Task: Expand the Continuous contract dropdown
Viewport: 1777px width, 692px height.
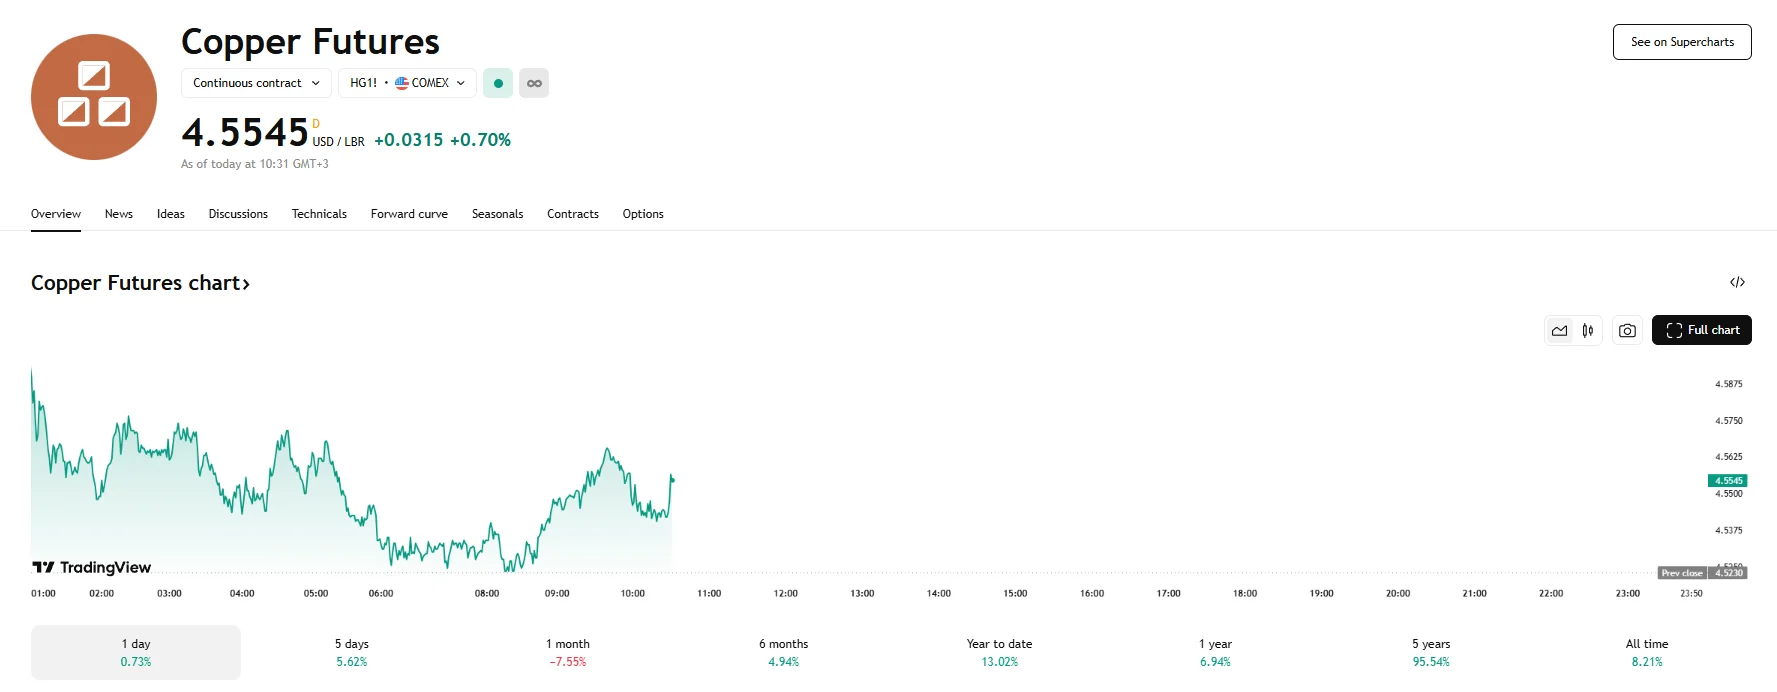Action: [256, 83]
